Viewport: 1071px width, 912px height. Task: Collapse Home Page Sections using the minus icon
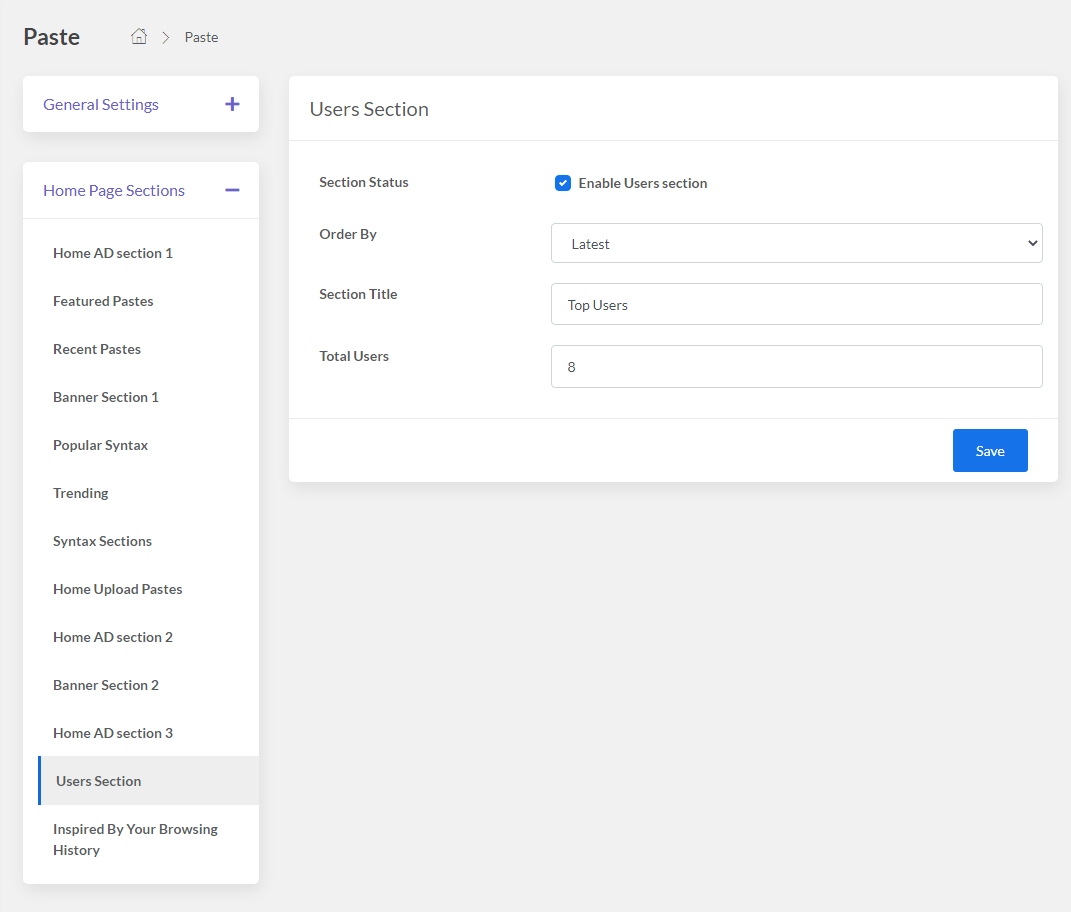[232, 190]
